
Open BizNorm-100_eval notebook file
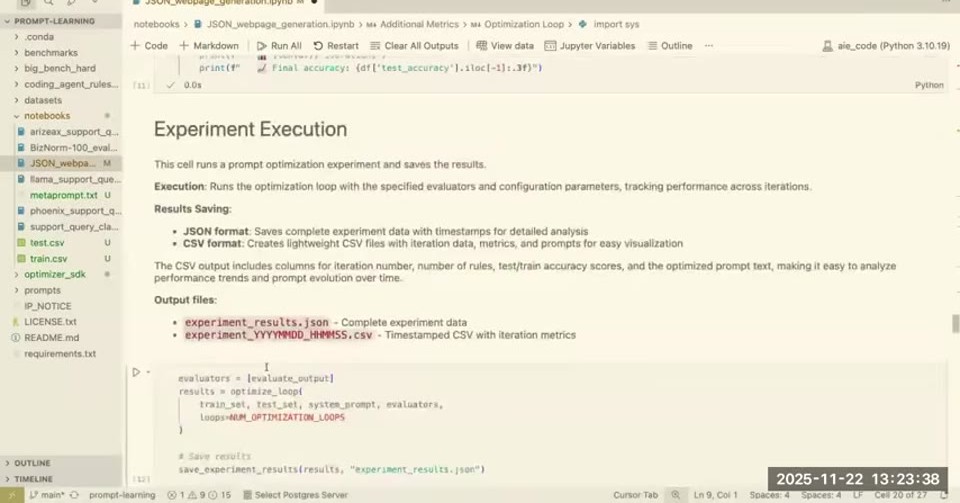[61, 147]
